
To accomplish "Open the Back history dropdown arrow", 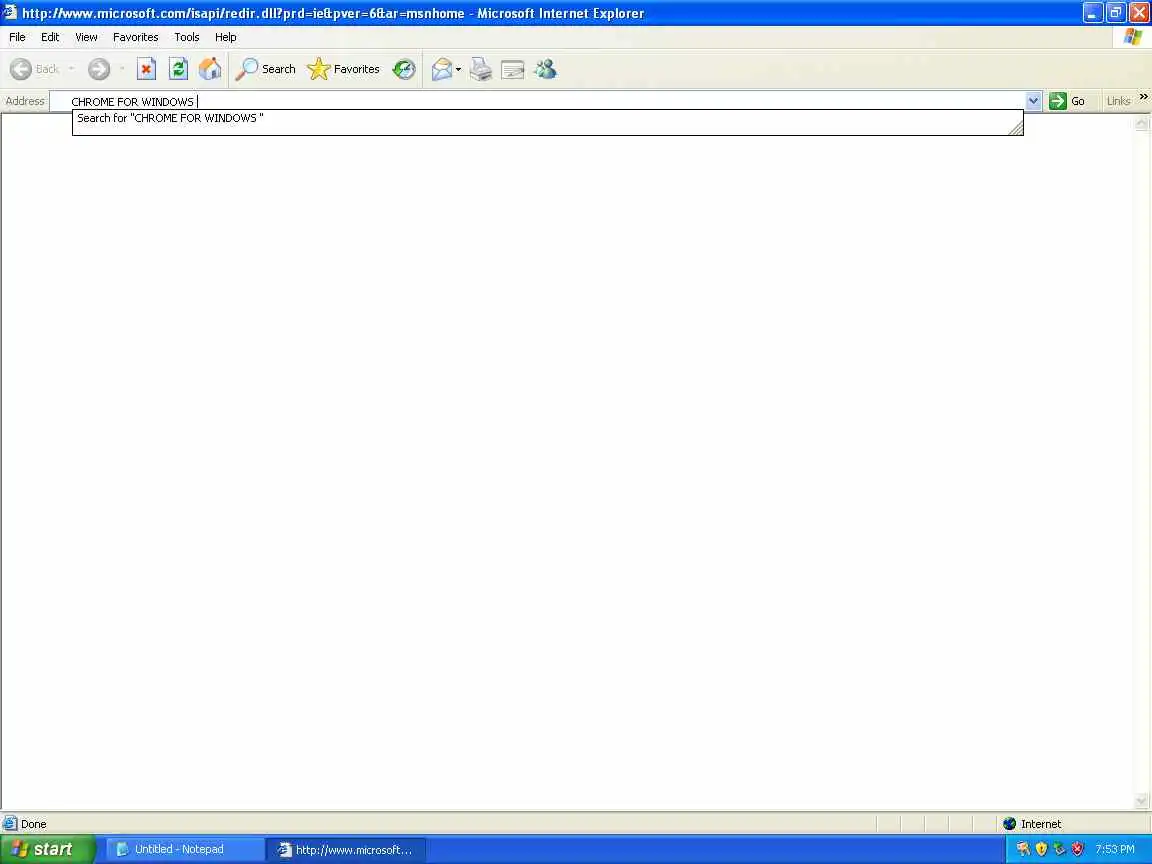I will tap(71, 69).
